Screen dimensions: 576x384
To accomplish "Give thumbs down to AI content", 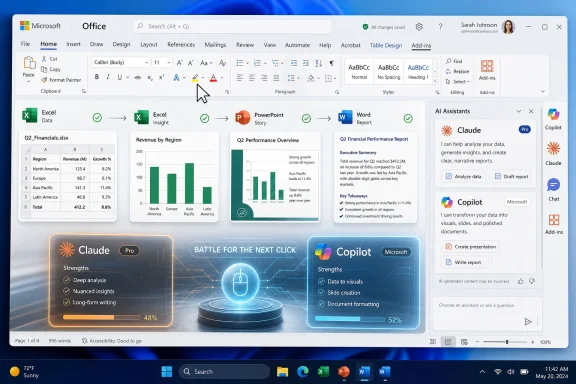I will coord(532,281).
